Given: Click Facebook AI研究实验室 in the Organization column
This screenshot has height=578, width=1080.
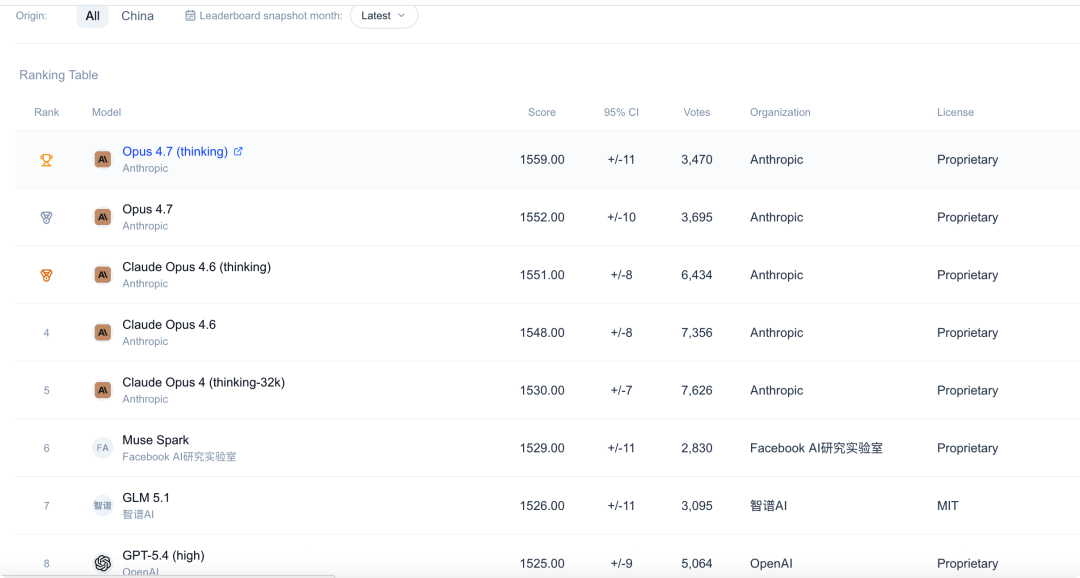Looking at the screenshot, I should click(816, 448).
